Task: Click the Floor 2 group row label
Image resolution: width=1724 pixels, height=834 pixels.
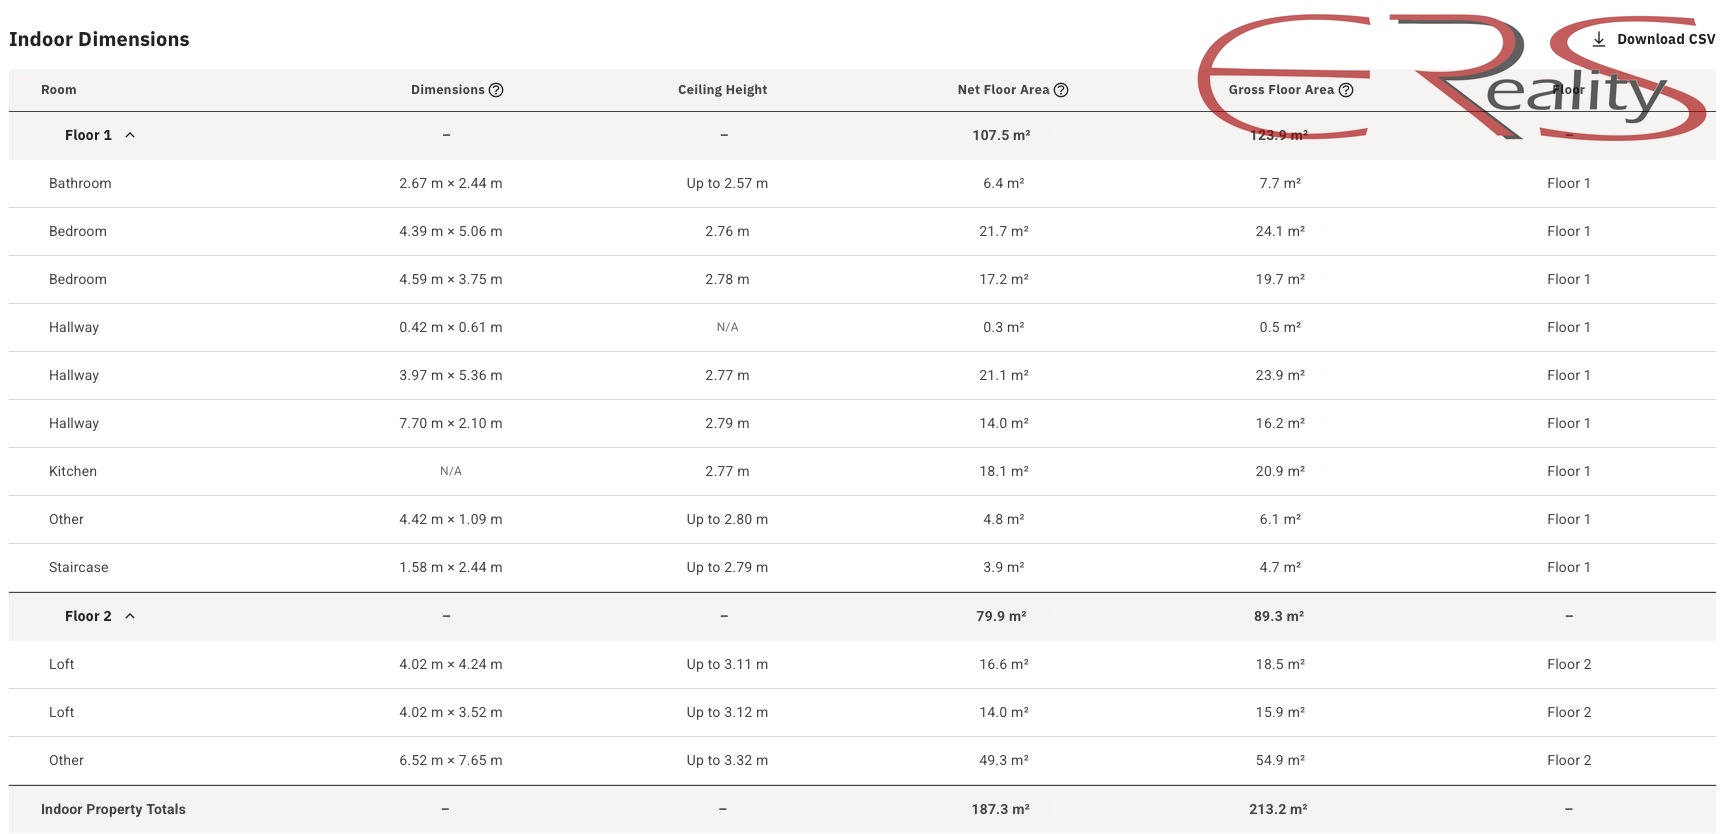Action: pos(88,616)
